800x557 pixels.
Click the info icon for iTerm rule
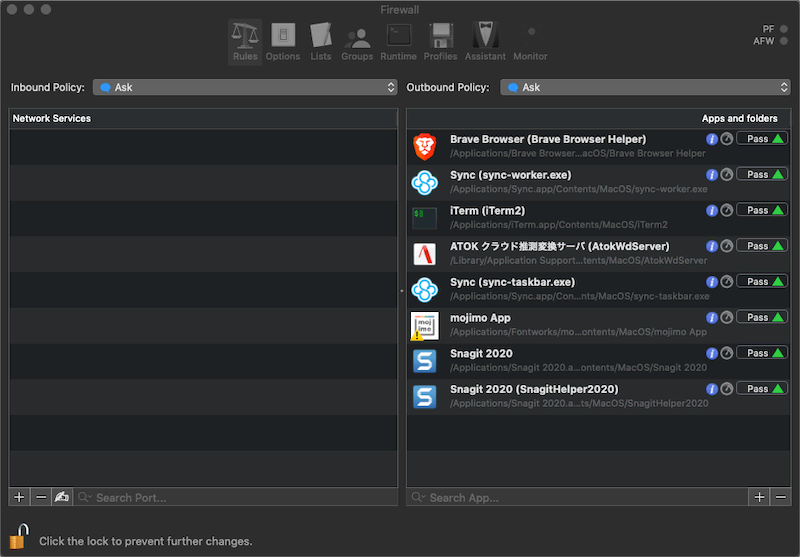pyautogui.click(x=712, y=211)
